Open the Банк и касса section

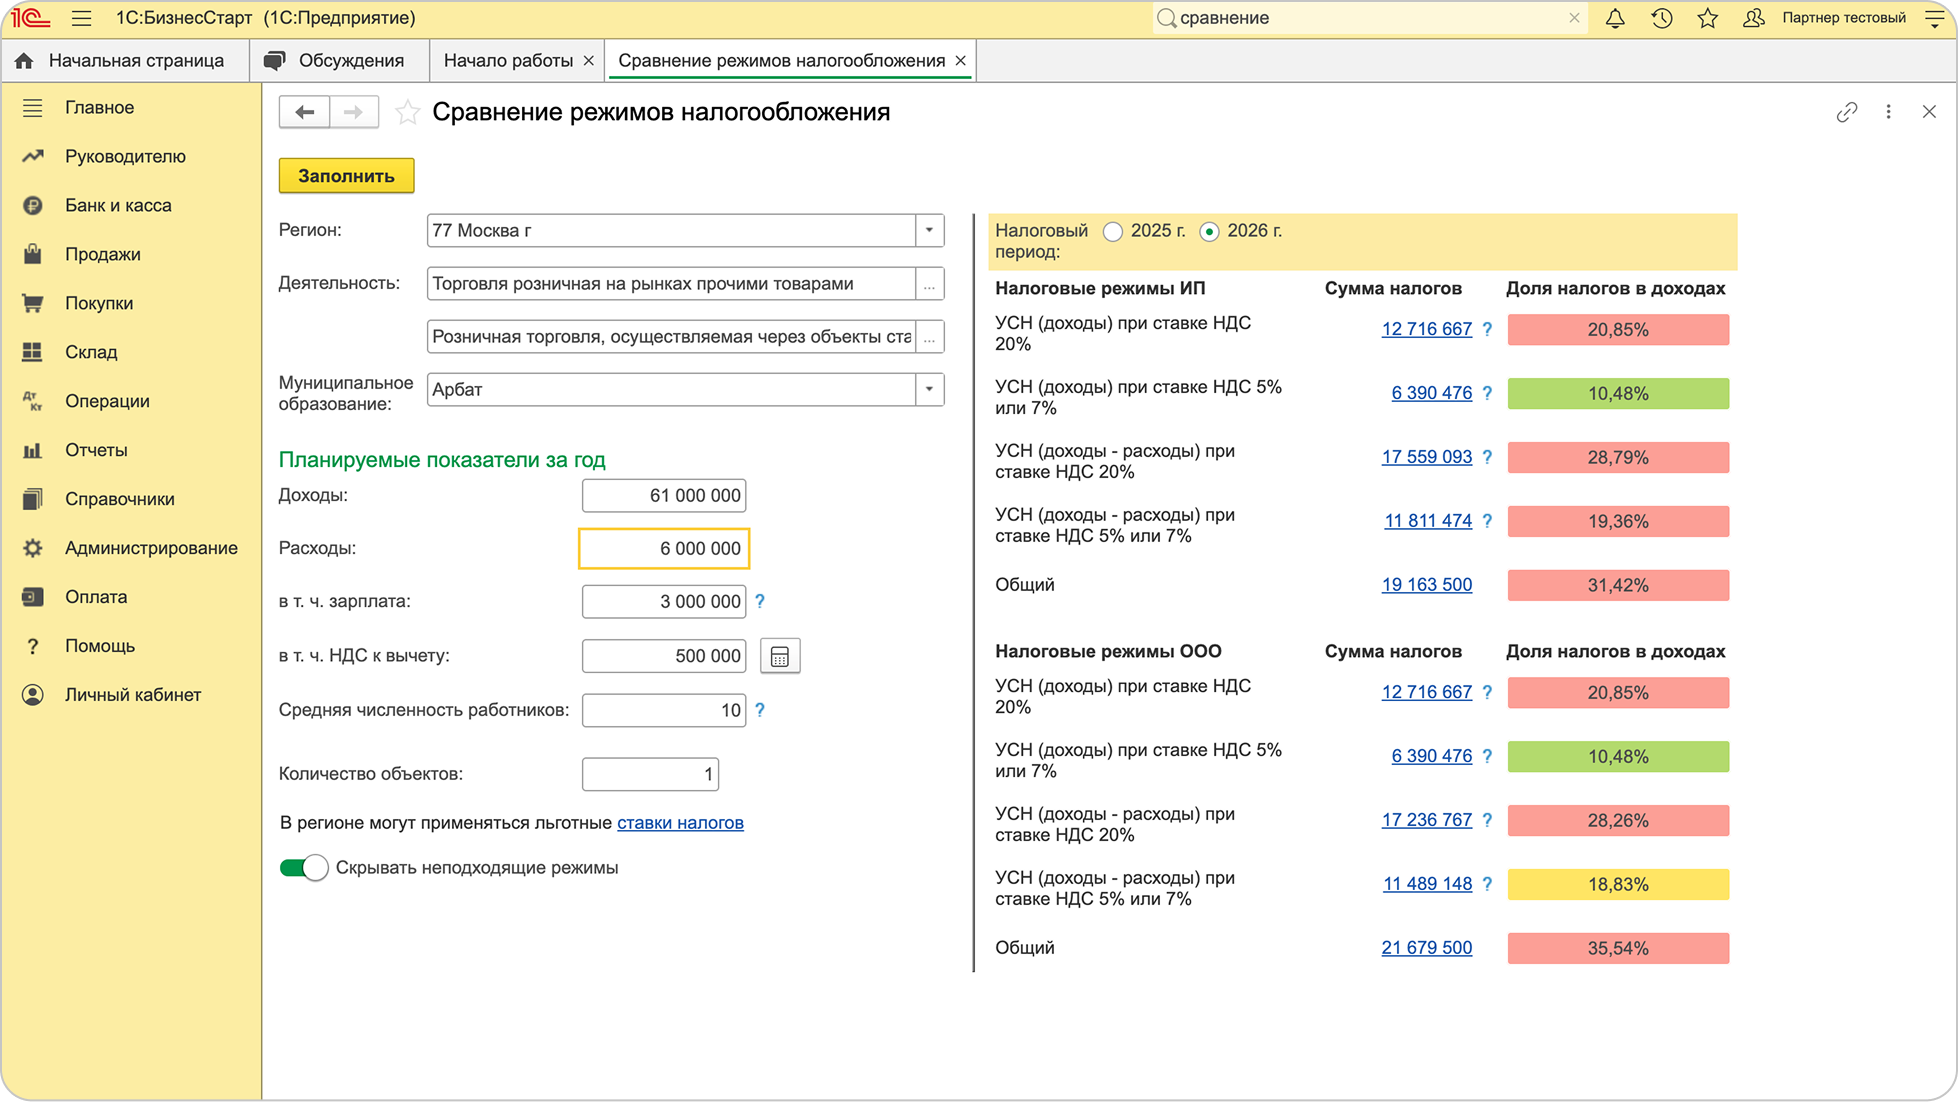point(118,205)
